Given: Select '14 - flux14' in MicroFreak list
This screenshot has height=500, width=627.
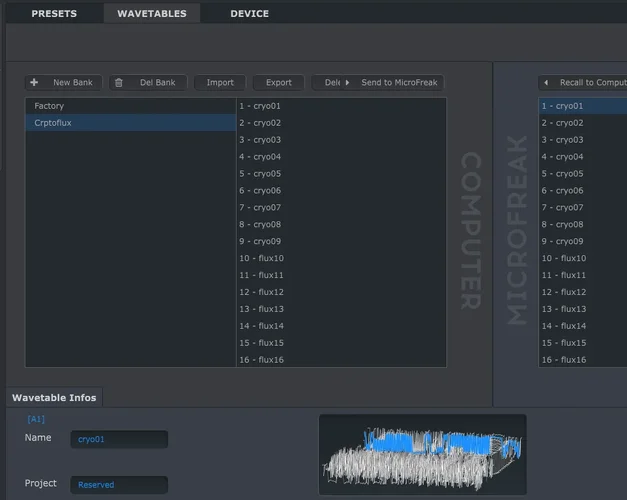Looking at the screenshot, I should coord(583,326).
